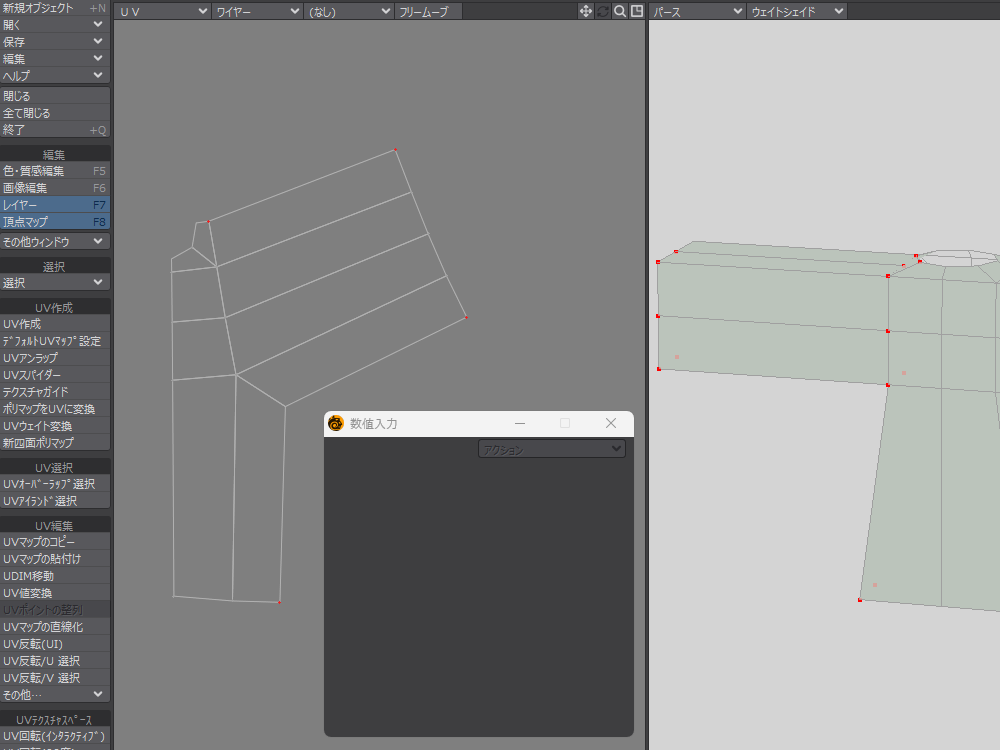Open the パース view type dropdown
This screenshot has height=750, width=1000.
697,11
